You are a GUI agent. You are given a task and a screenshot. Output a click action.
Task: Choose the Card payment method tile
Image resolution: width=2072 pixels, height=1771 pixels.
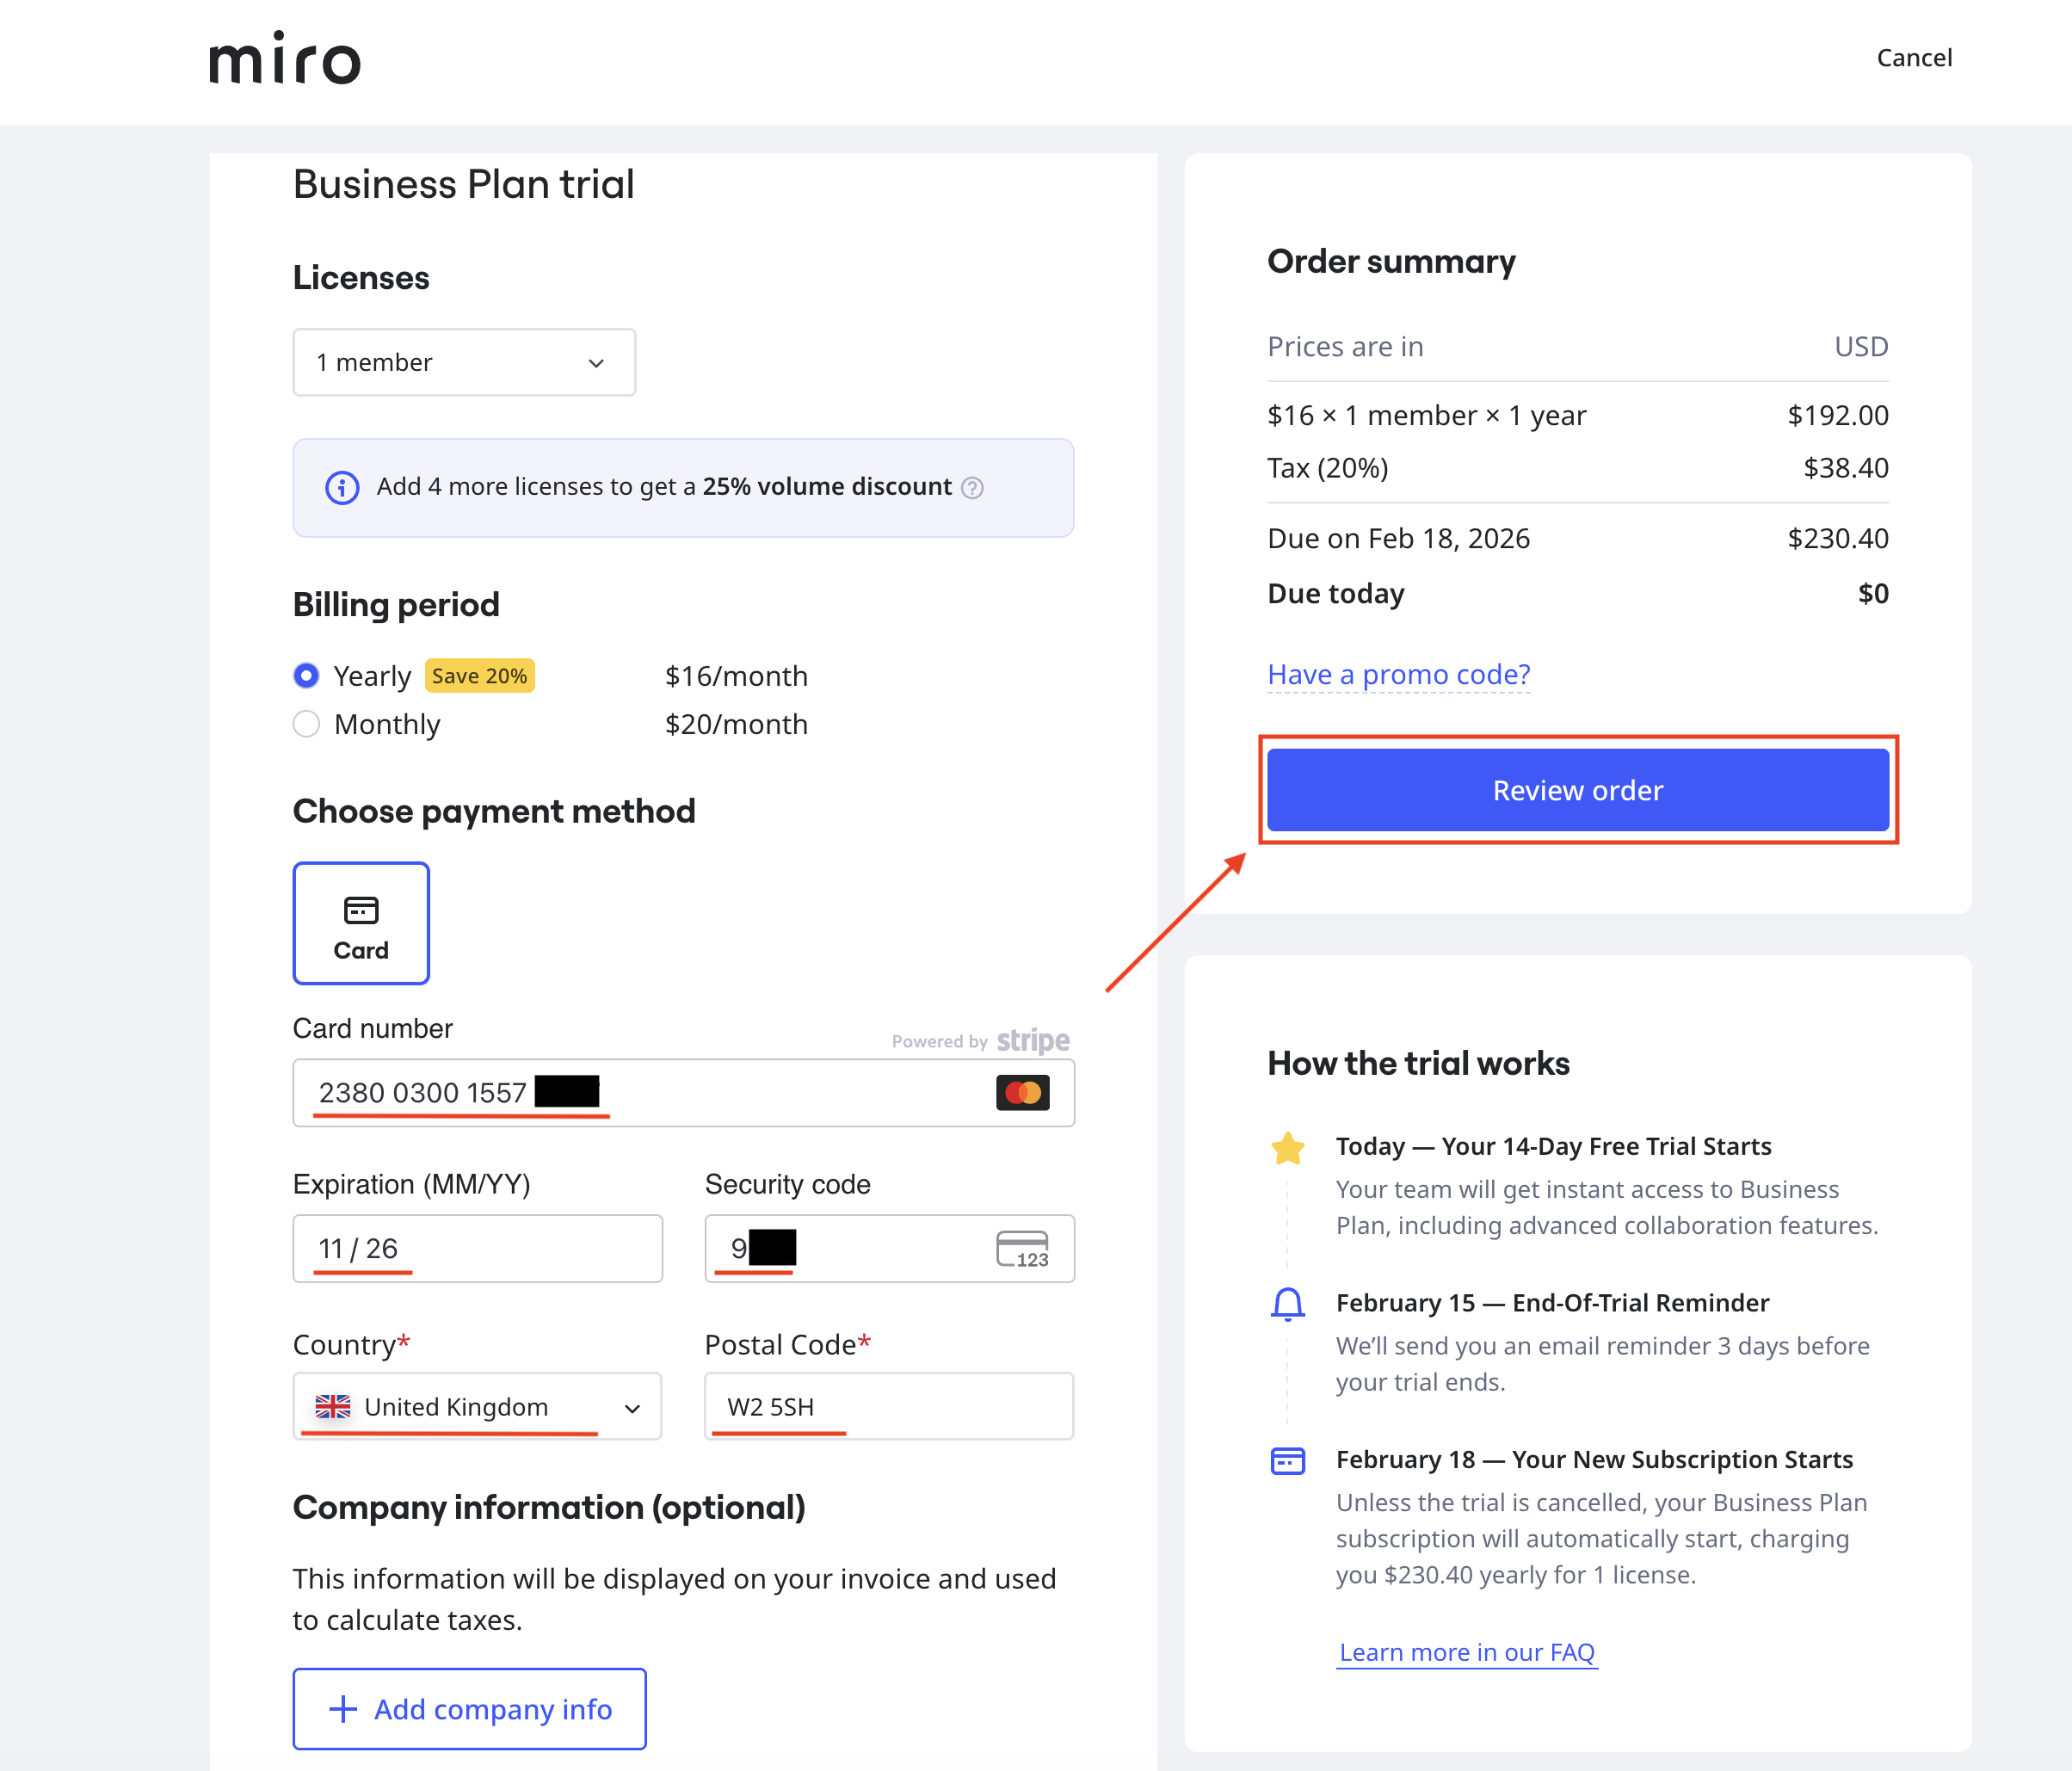(361, 923)
